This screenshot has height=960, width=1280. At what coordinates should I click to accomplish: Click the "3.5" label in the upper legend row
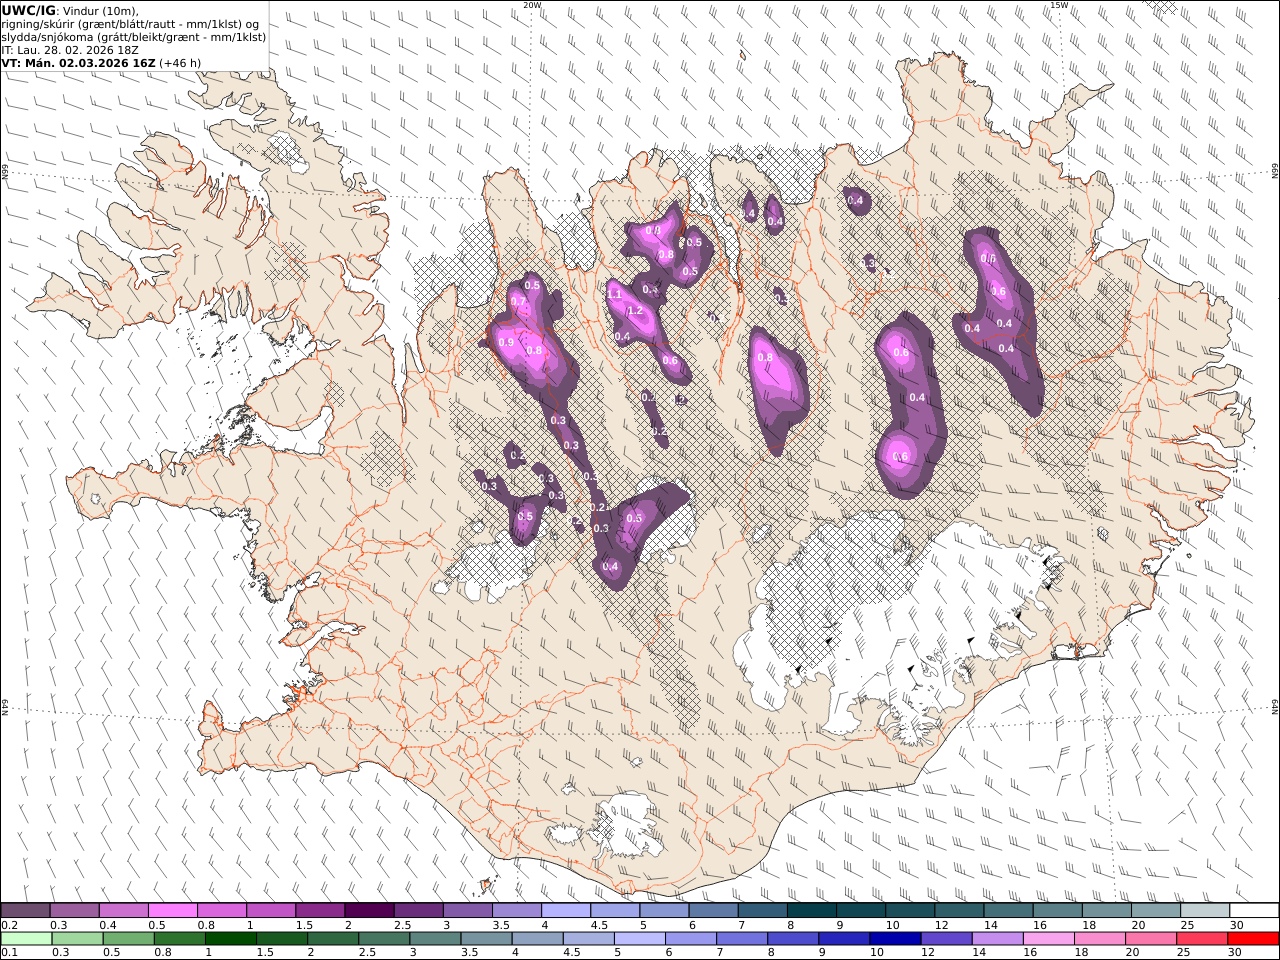coord(501,925)
